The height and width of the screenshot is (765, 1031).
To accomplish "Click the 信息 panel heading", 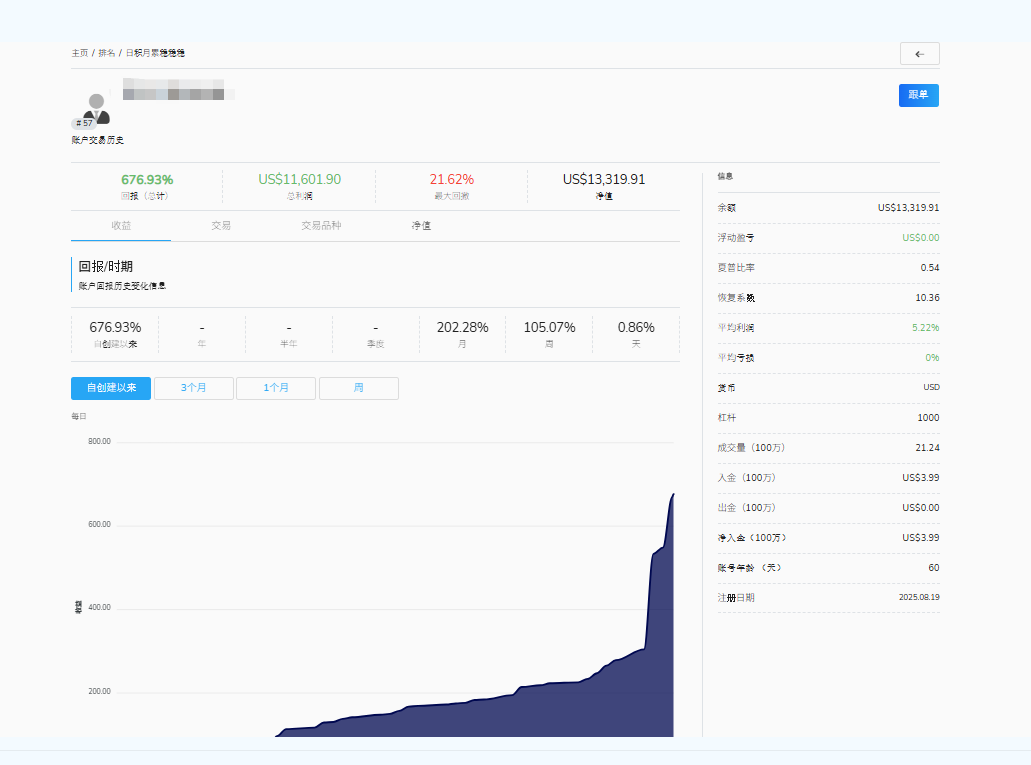I will (x=725, y=176).
